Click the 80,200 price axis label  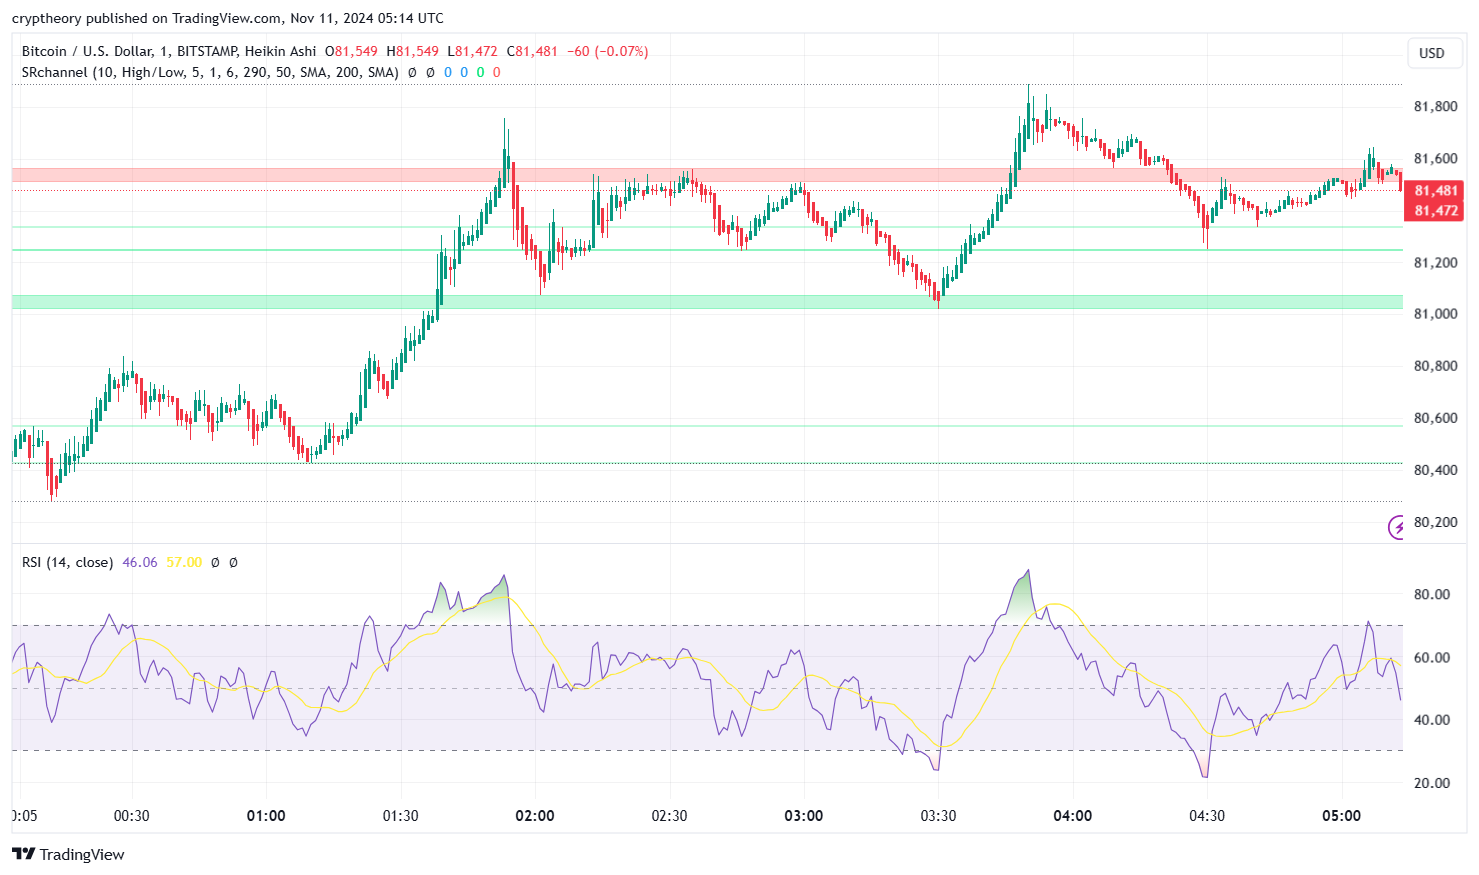point(1435,522)
